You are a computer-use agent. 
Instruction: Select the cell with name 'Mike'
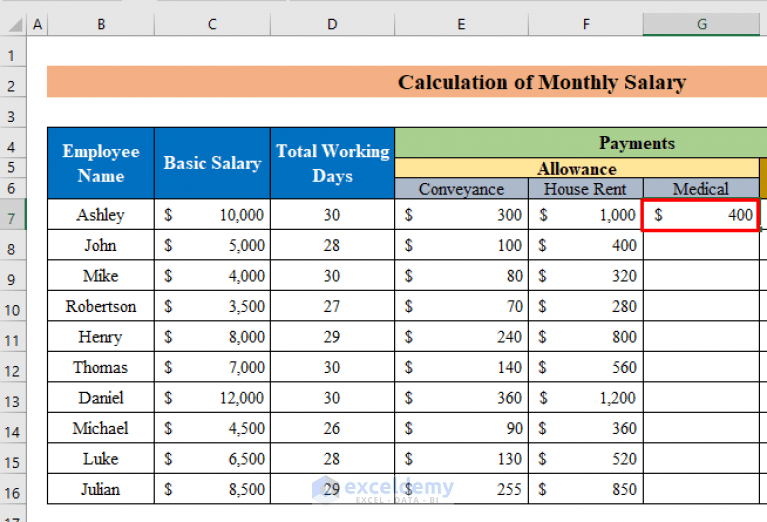(101, 275)
